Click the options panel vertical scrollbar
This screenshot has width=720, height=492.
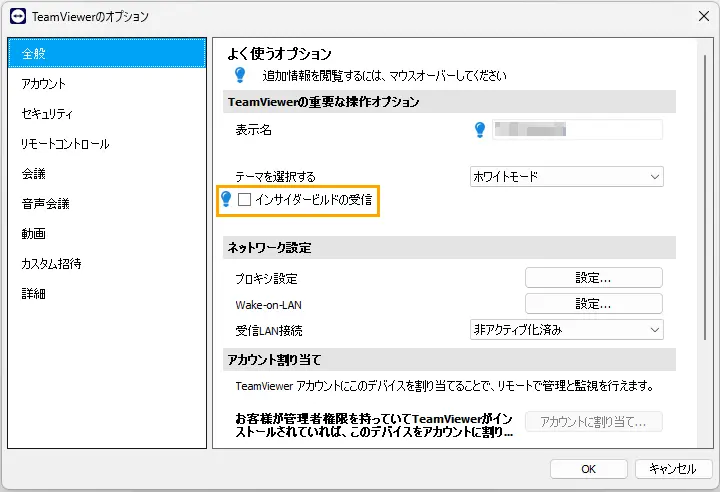click(x=705, y=198)
